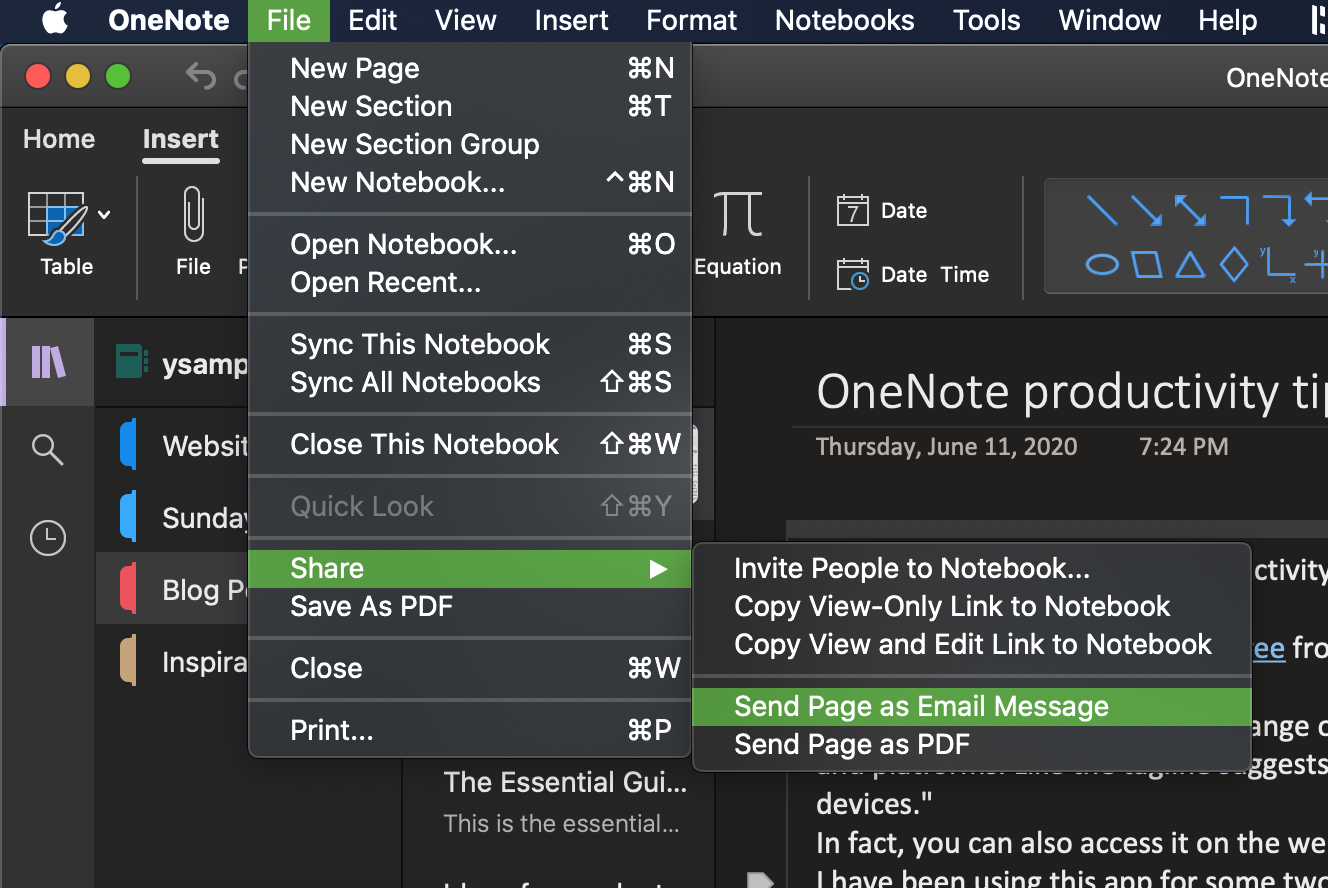Open the Table dropdown arrow
The image size is (1328, 888).
tap(104, 214)
